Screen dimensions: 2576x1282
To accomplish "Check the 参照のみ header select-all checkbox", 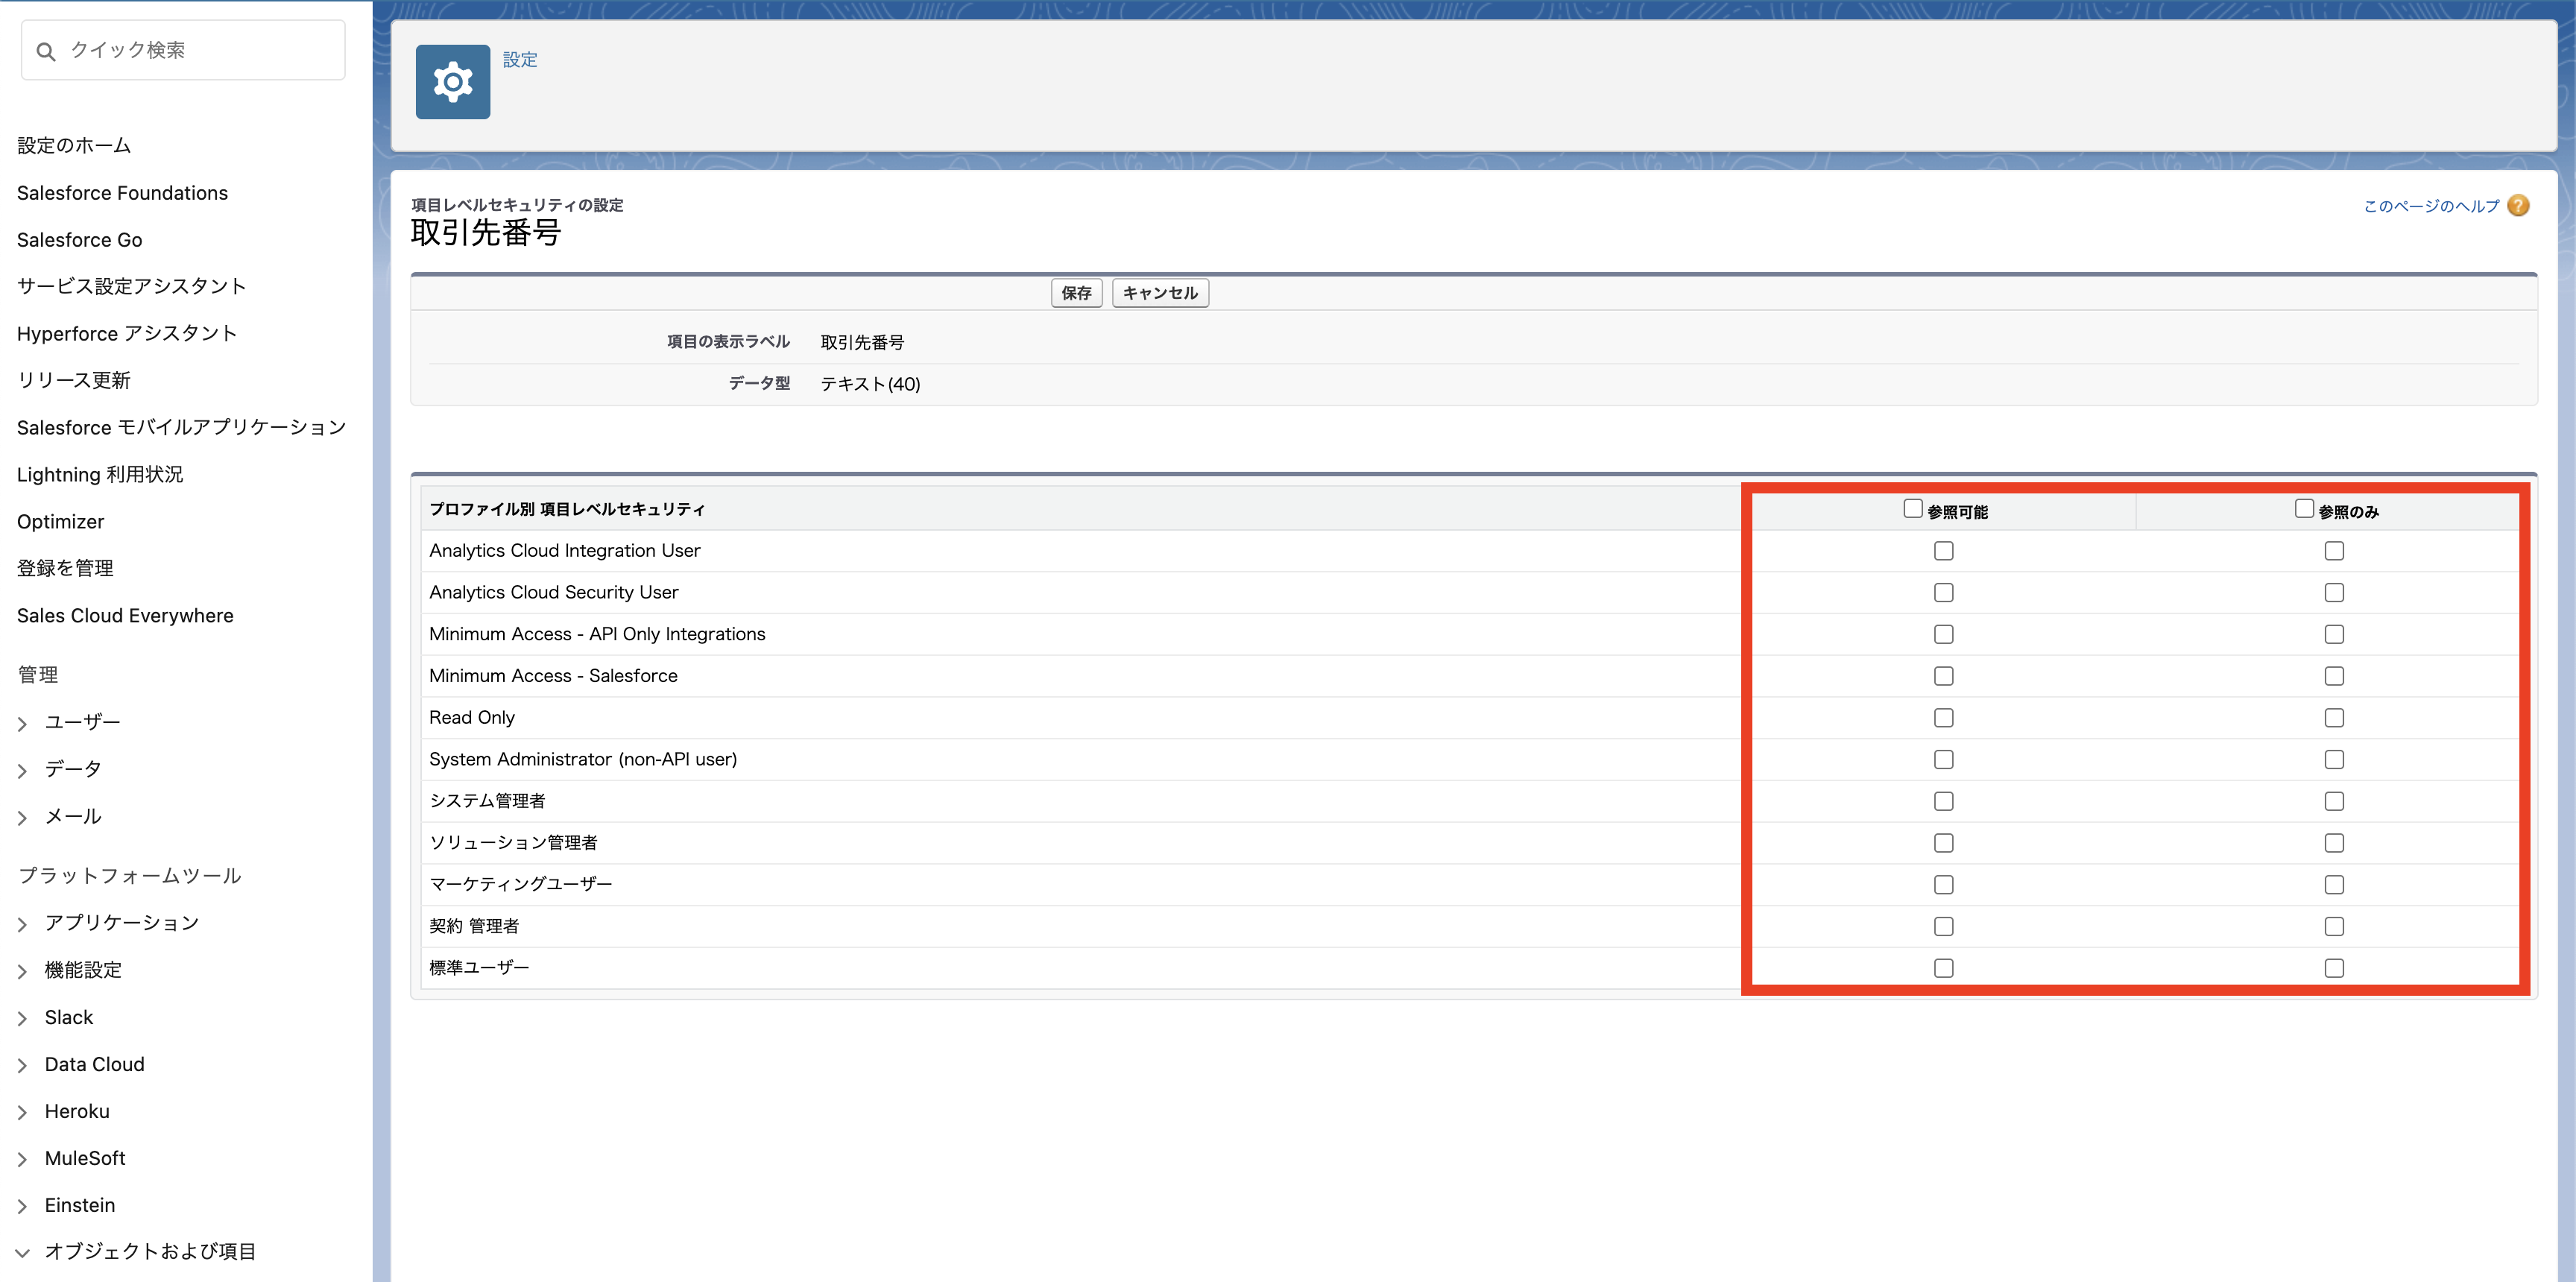I will (x=2303, y=508).
